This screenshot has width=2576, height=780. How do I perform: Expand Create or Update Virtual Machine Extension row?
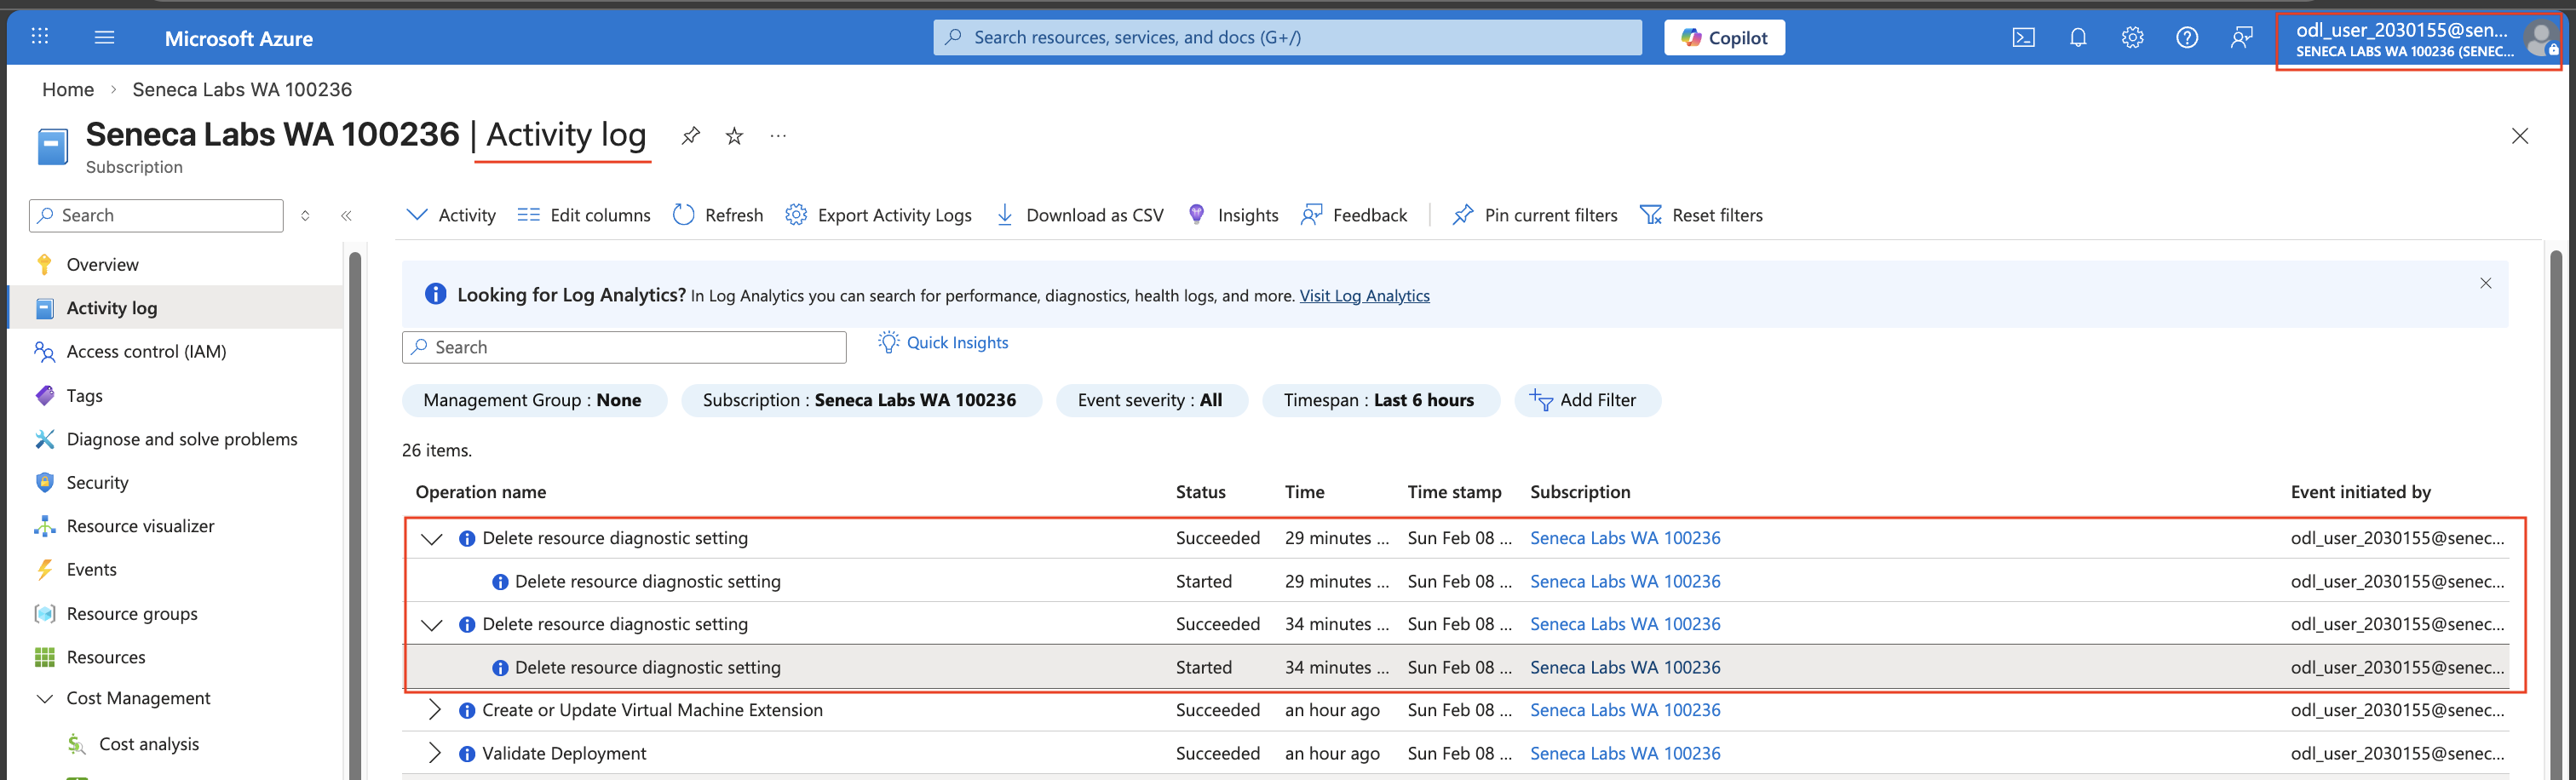[x=434, y=710]
